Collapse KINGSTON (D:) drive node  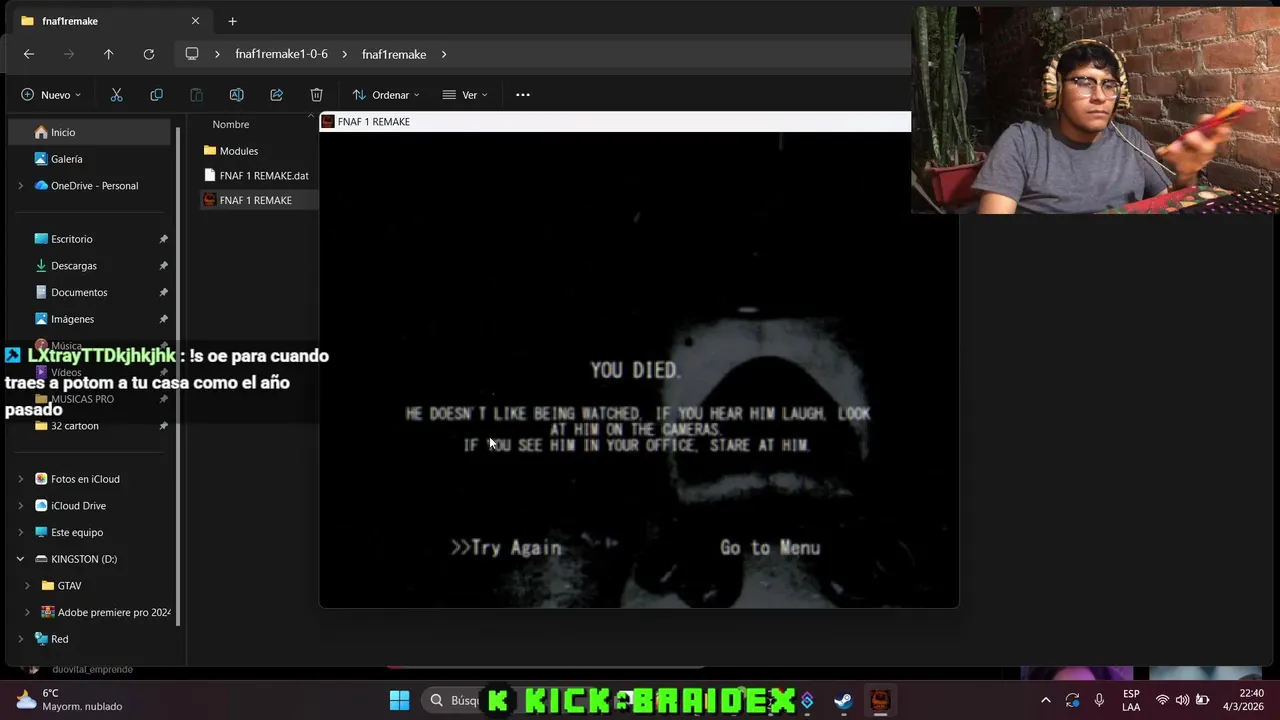tap(20, 559)
